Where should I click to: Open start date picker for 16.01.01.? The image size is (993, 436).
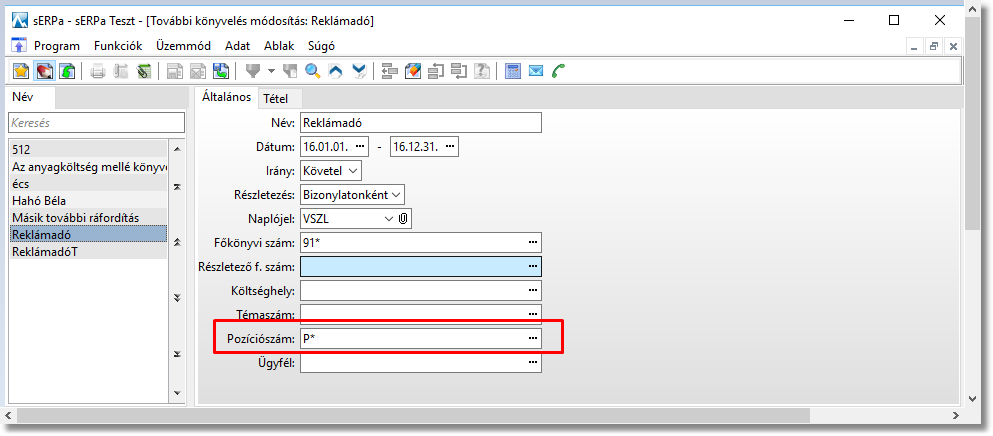click(360, 146)
